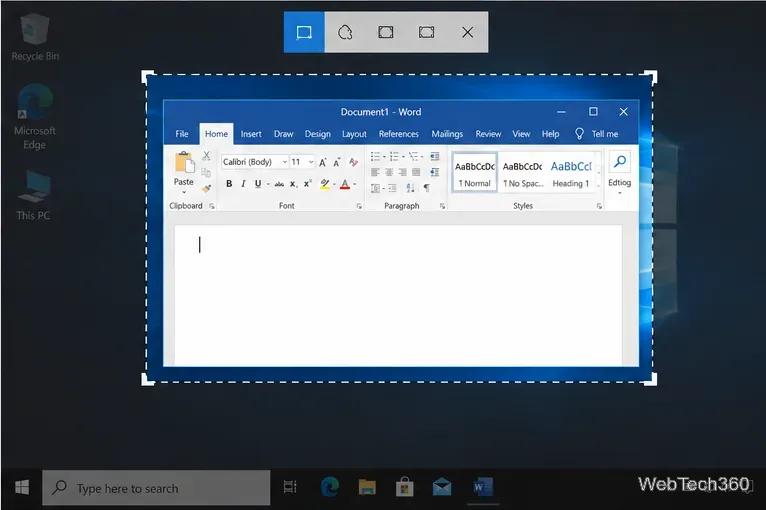Apply the No Spacing style
The image size is (766, 510).
coord(523,172)
